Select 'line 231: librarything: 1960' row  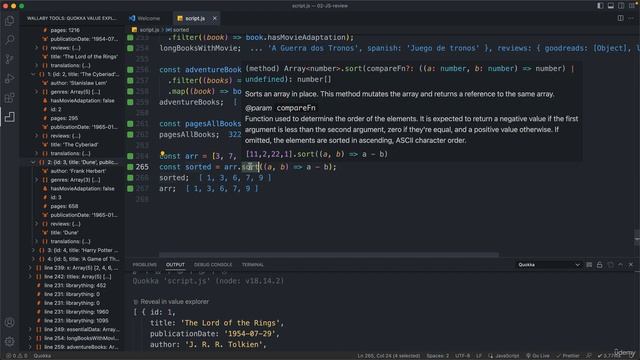click(72, 312)
